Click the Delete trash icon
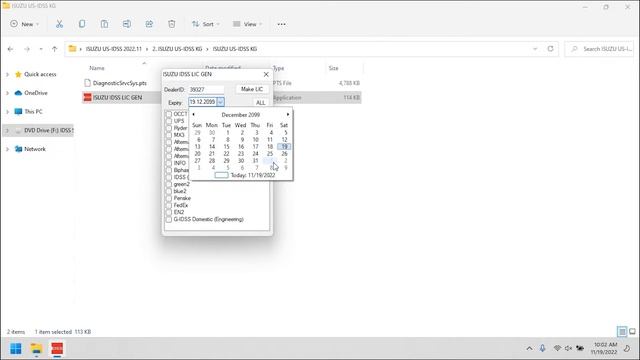 [172, 24]
